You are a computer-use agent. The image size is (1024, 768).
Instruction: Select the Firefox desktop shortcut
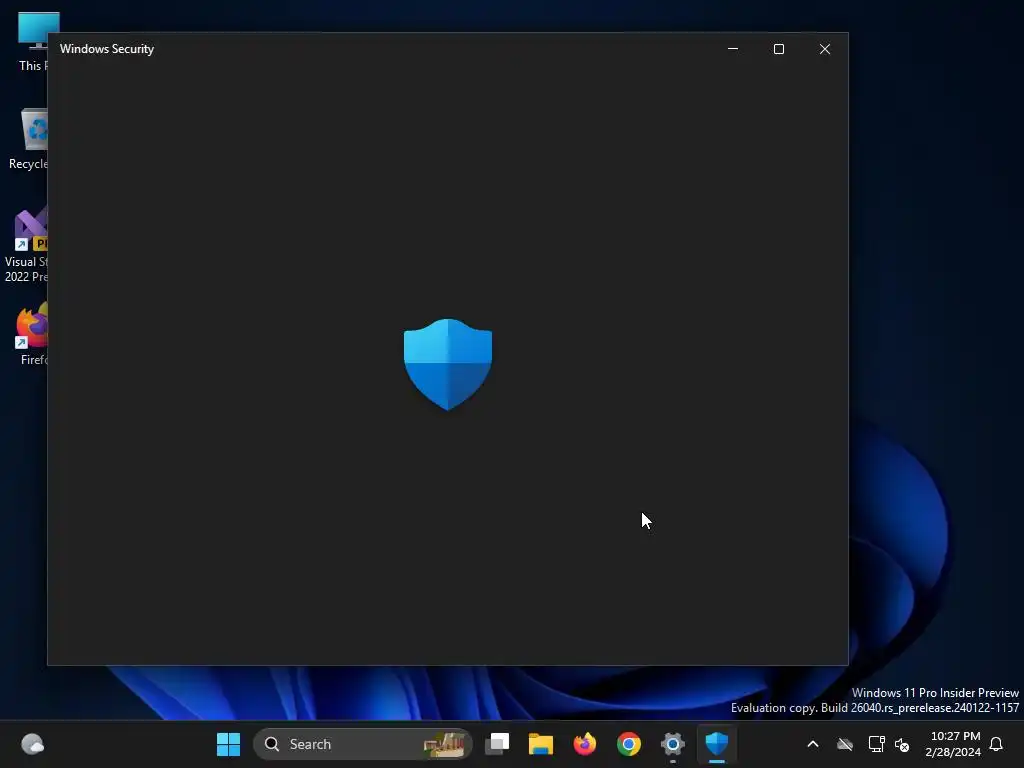coord(33,334)
